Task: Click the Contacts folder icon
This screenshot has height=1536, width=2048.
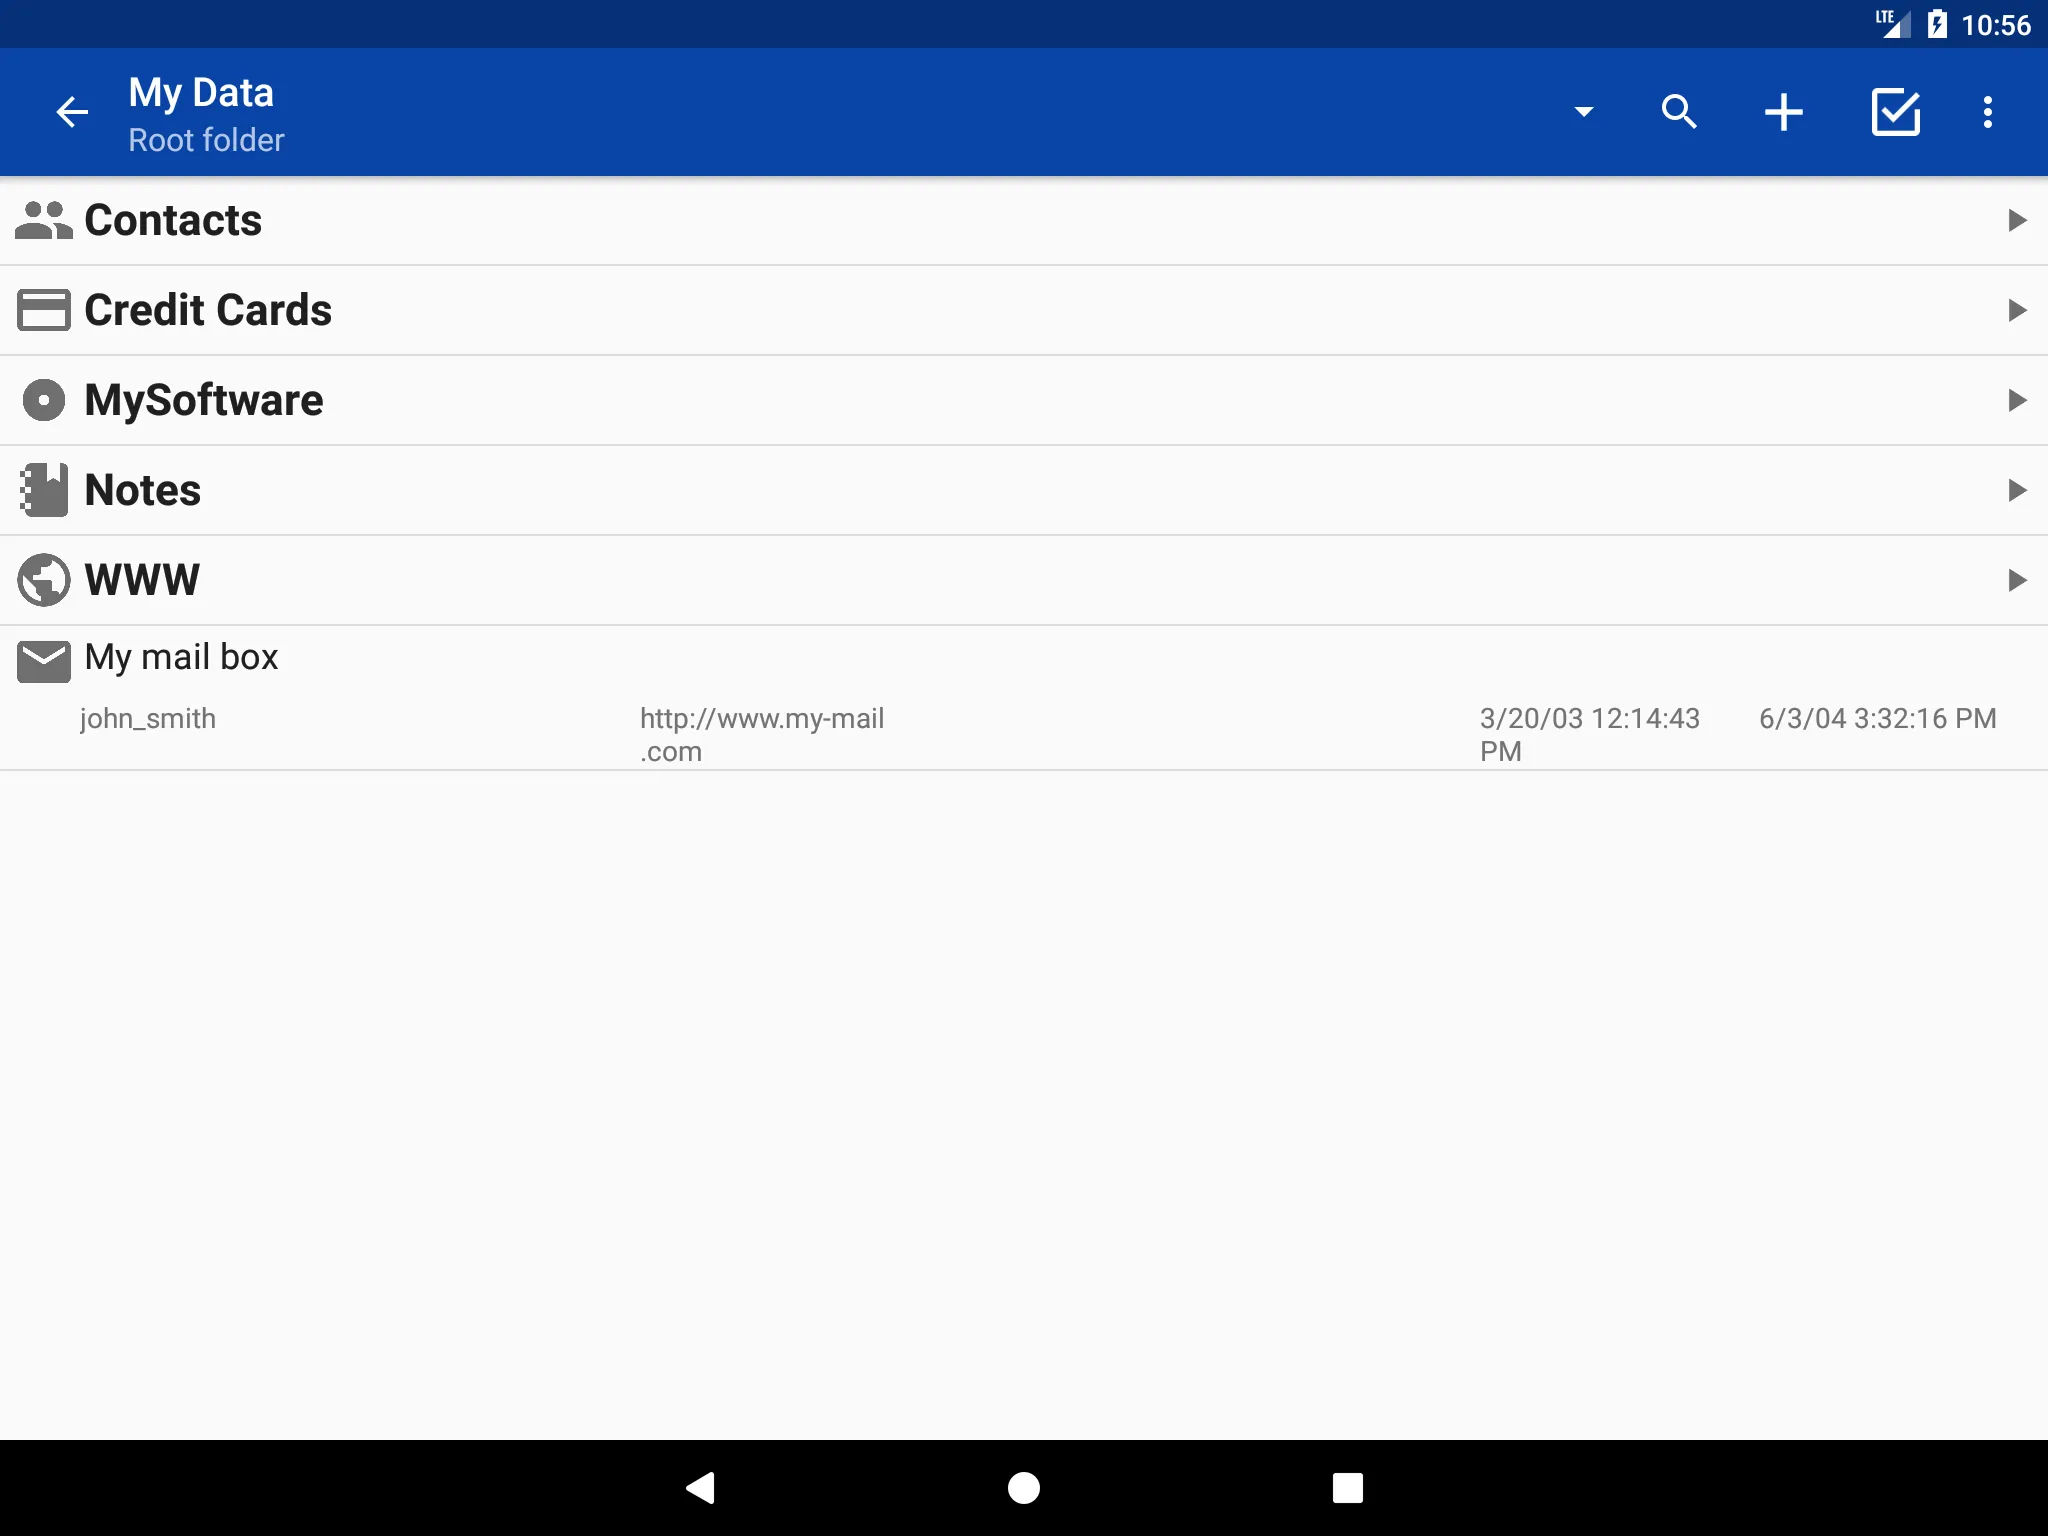Action: (x=42, y=218)
